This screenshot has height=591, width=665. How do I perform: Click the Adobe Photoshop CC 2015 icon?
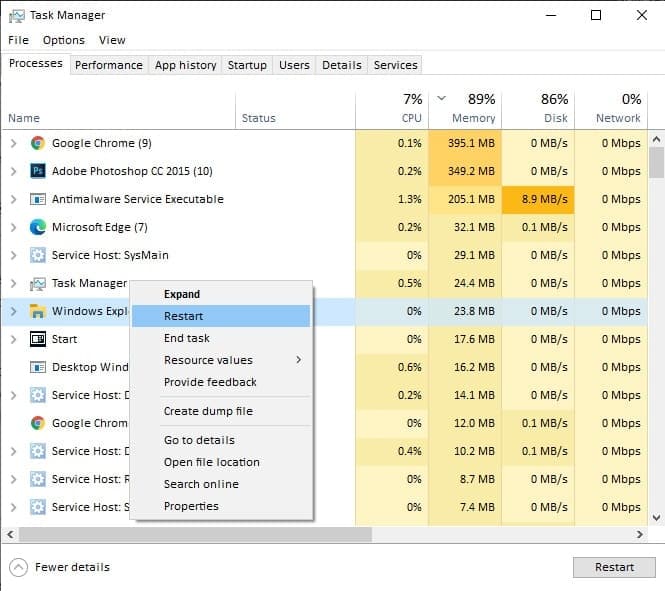38,171
